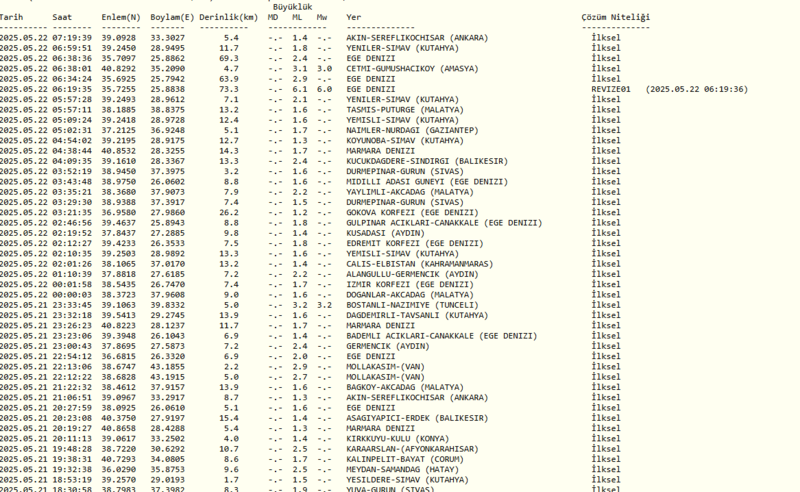Click the Büyüklük heading text
The width and height of the screenshot is (800, 492).
click(x=295, y=6)
